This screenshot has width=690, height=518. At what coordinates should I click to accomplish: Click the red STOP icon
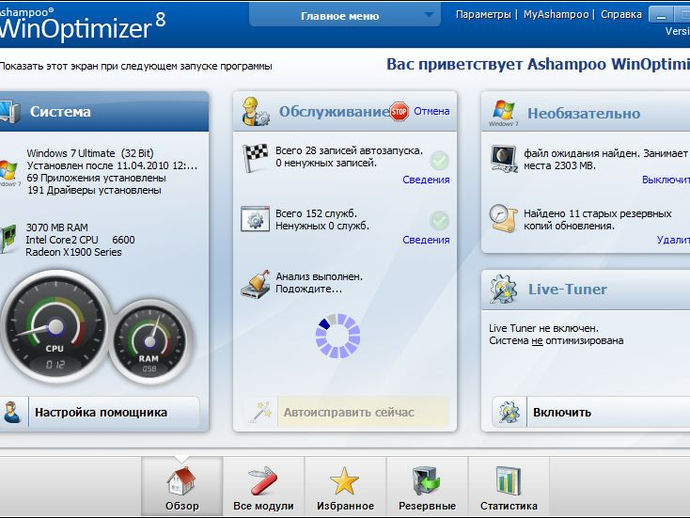[x=399, y=111]
